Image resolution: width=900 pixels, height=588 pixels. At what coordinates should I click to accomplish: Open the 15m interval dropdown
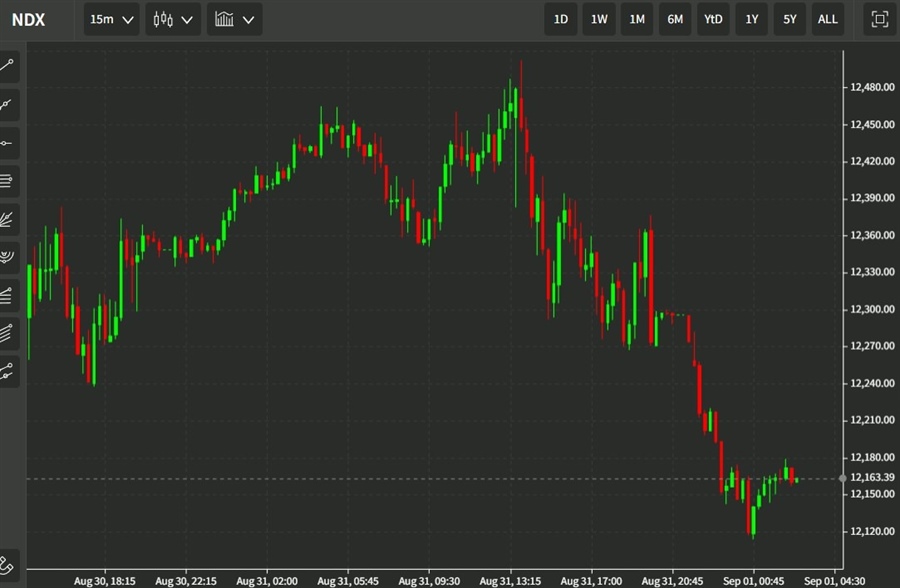111,20
